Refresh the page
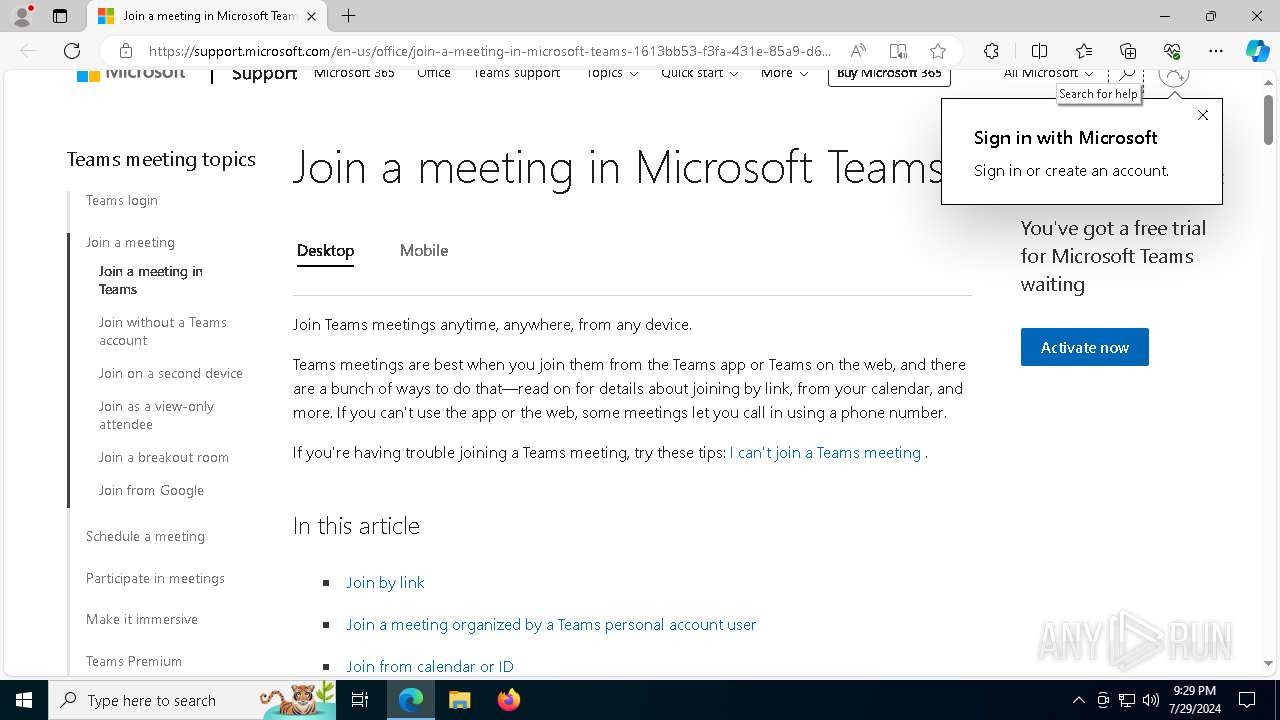The width and height of the screenshot is (1280, 720). [x=72, y=51]
